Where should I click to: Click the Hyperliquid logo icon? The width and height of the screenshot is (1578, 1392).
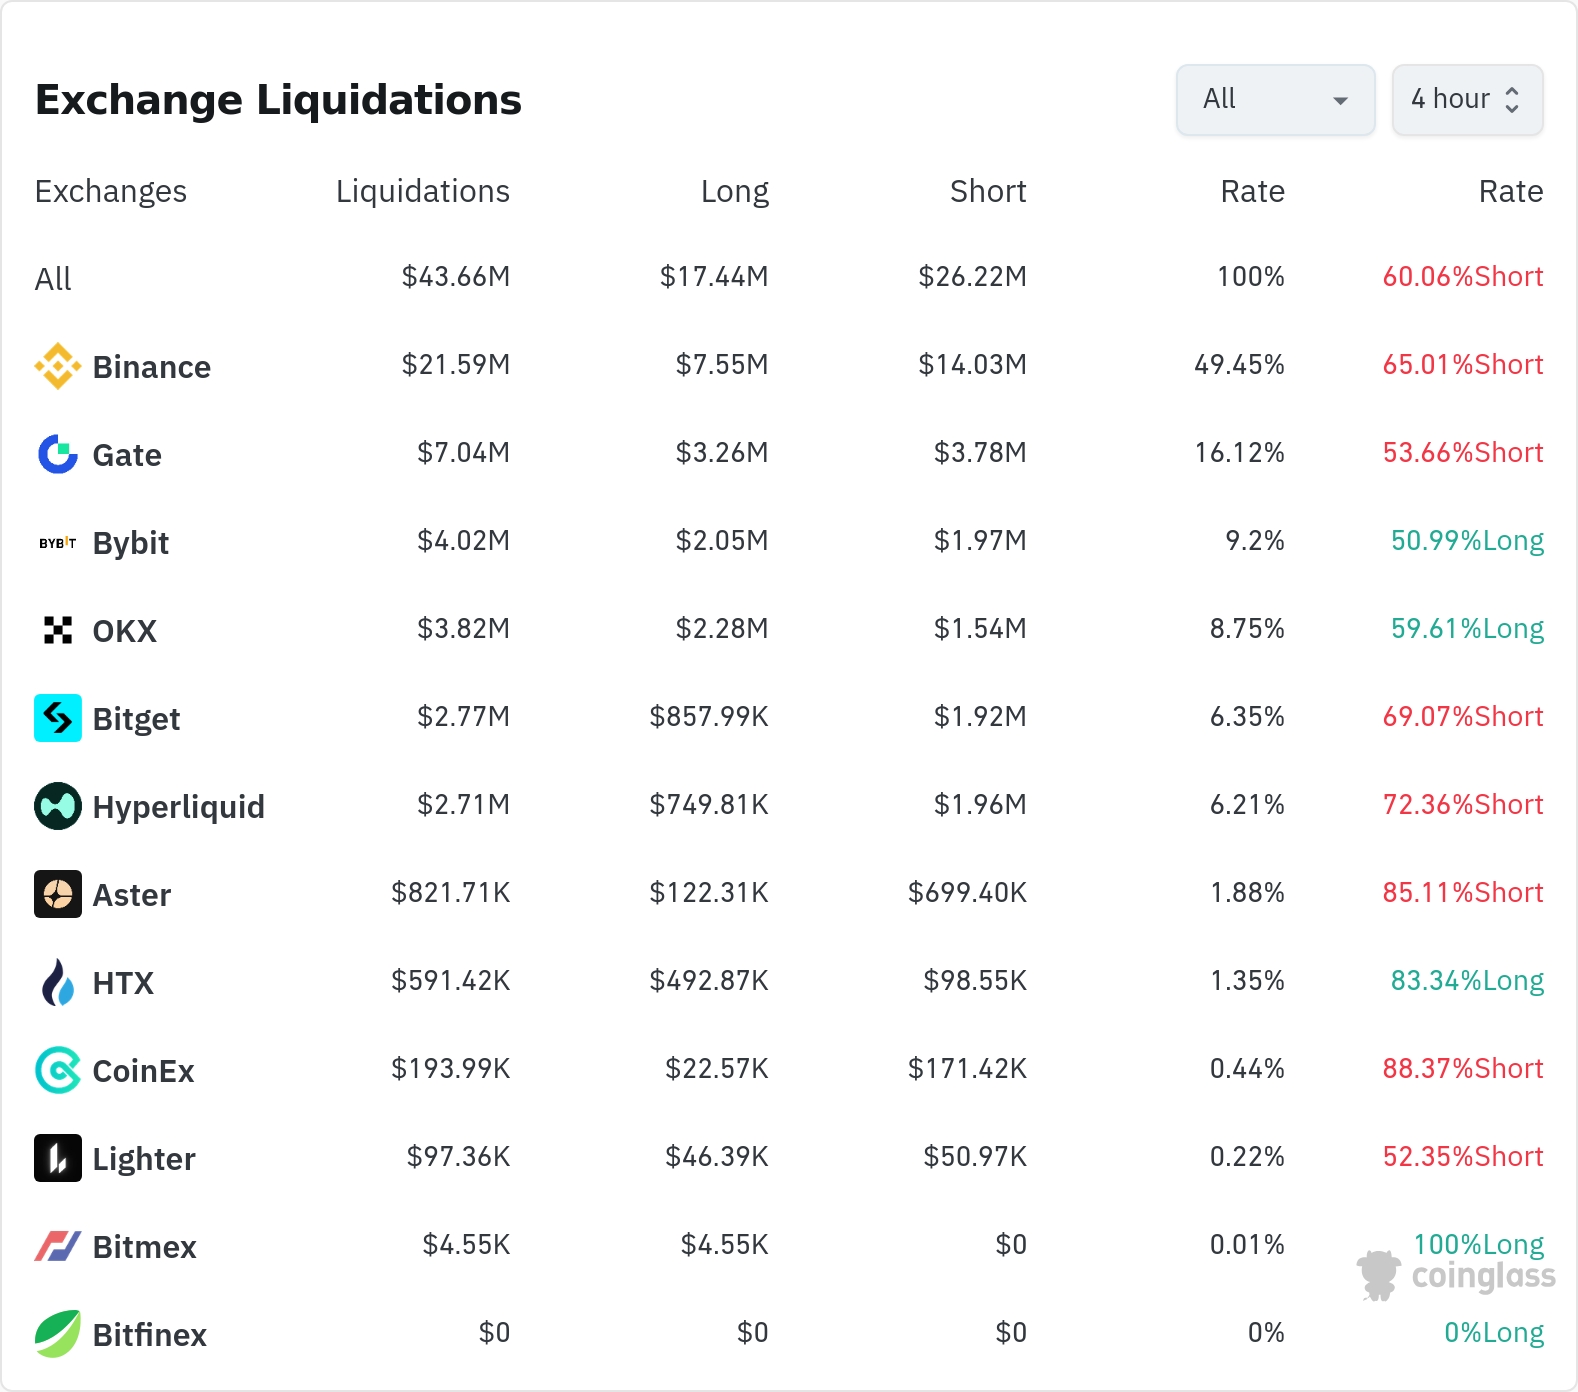58,806
